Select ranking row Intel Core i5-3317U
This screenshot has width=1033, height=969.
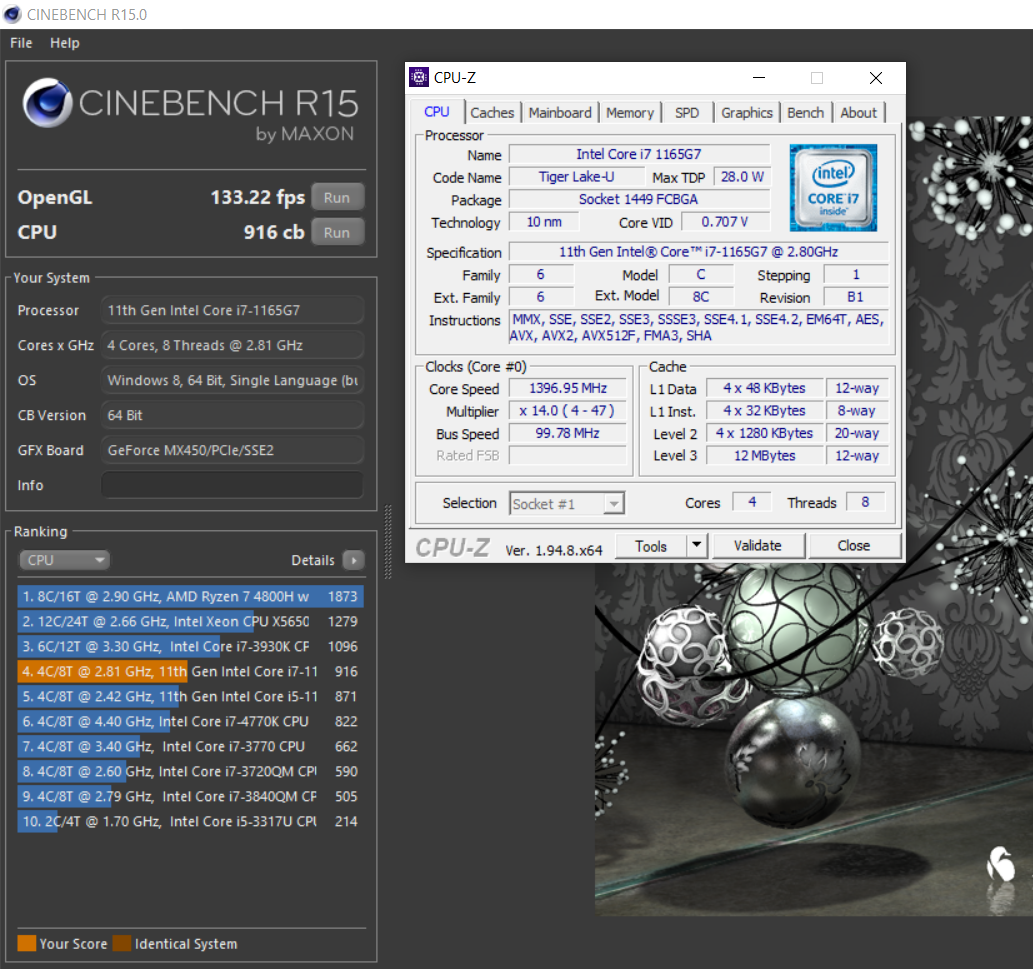[x=190, y=821]
